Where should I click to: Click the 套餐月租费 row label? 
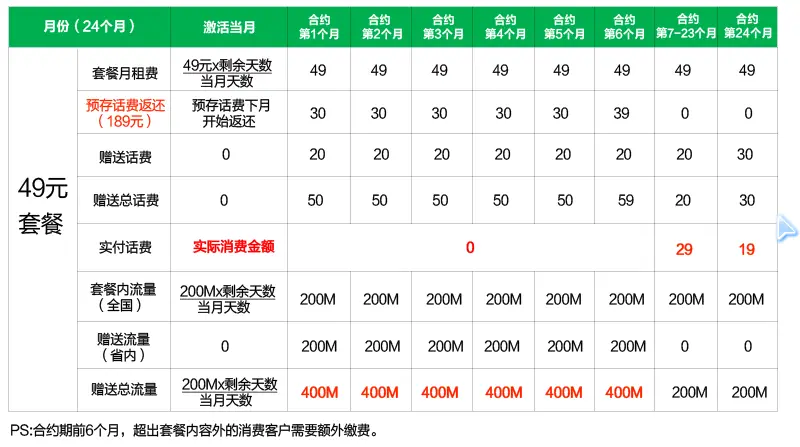pyautogui.click(x=125, y=70)
